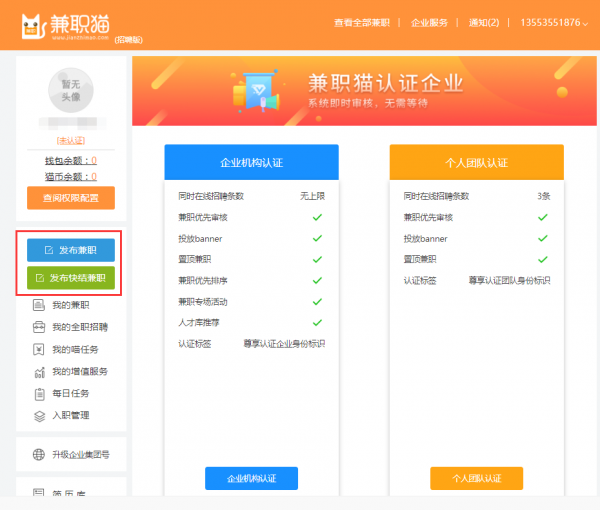Click 入职管理 layers icon
600x510 pixels.
point(39,414)
